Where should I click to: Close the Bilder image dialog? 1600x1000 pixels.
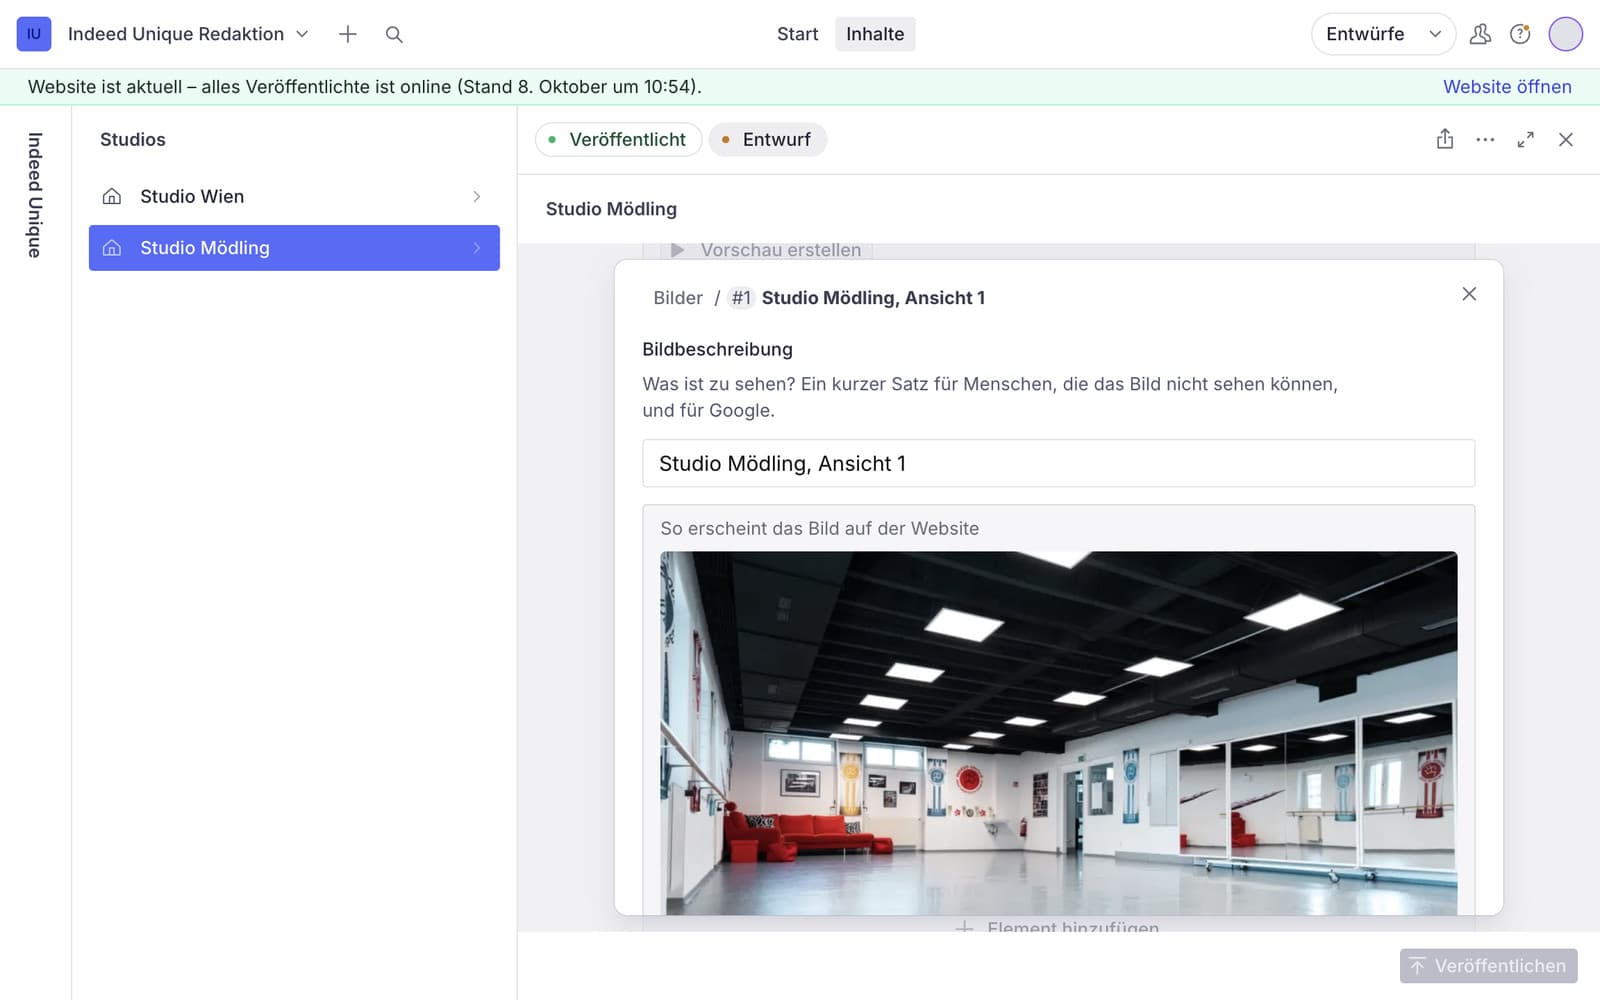click(1469, 294)
